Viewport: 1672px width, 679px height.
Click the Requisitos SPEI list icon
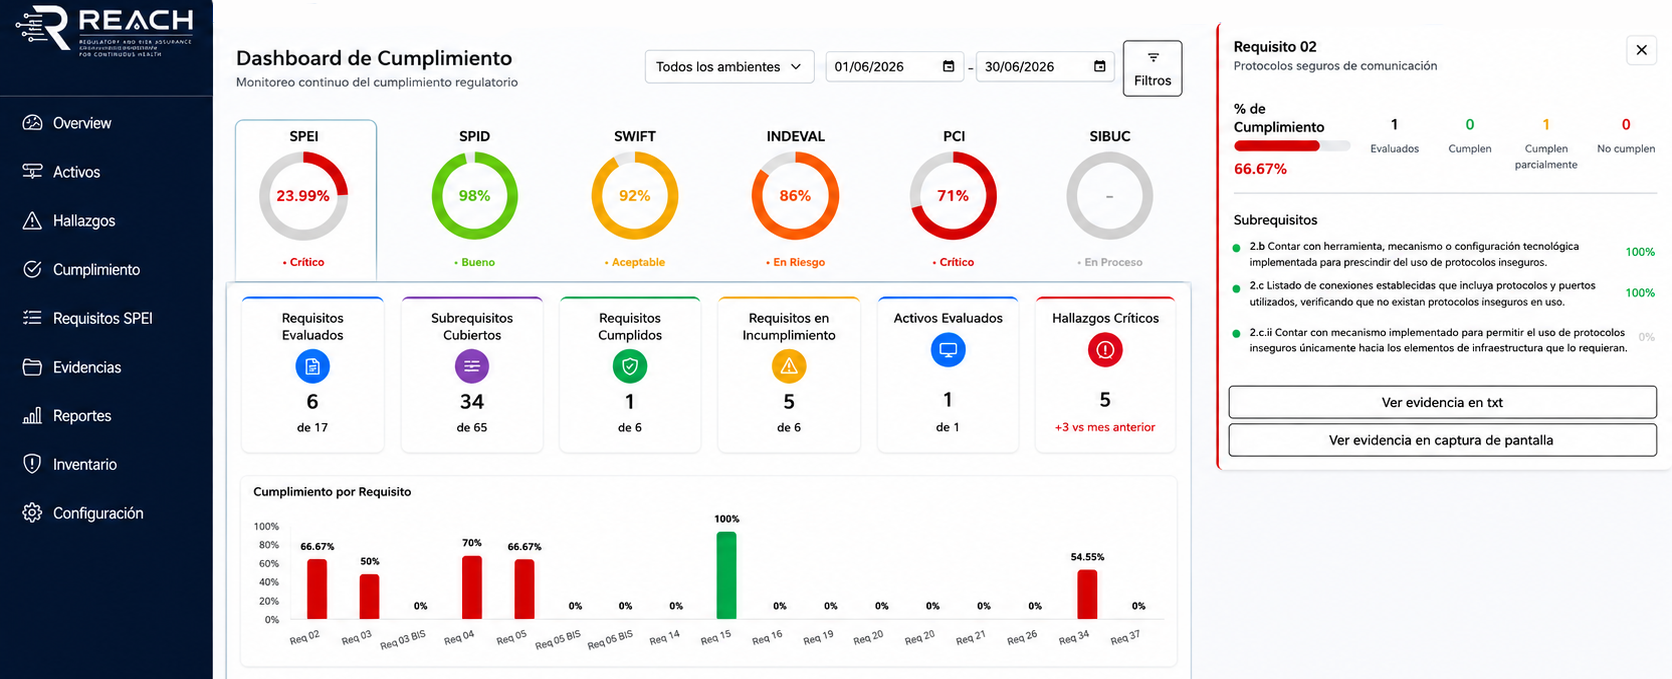(x=32, y=318)
